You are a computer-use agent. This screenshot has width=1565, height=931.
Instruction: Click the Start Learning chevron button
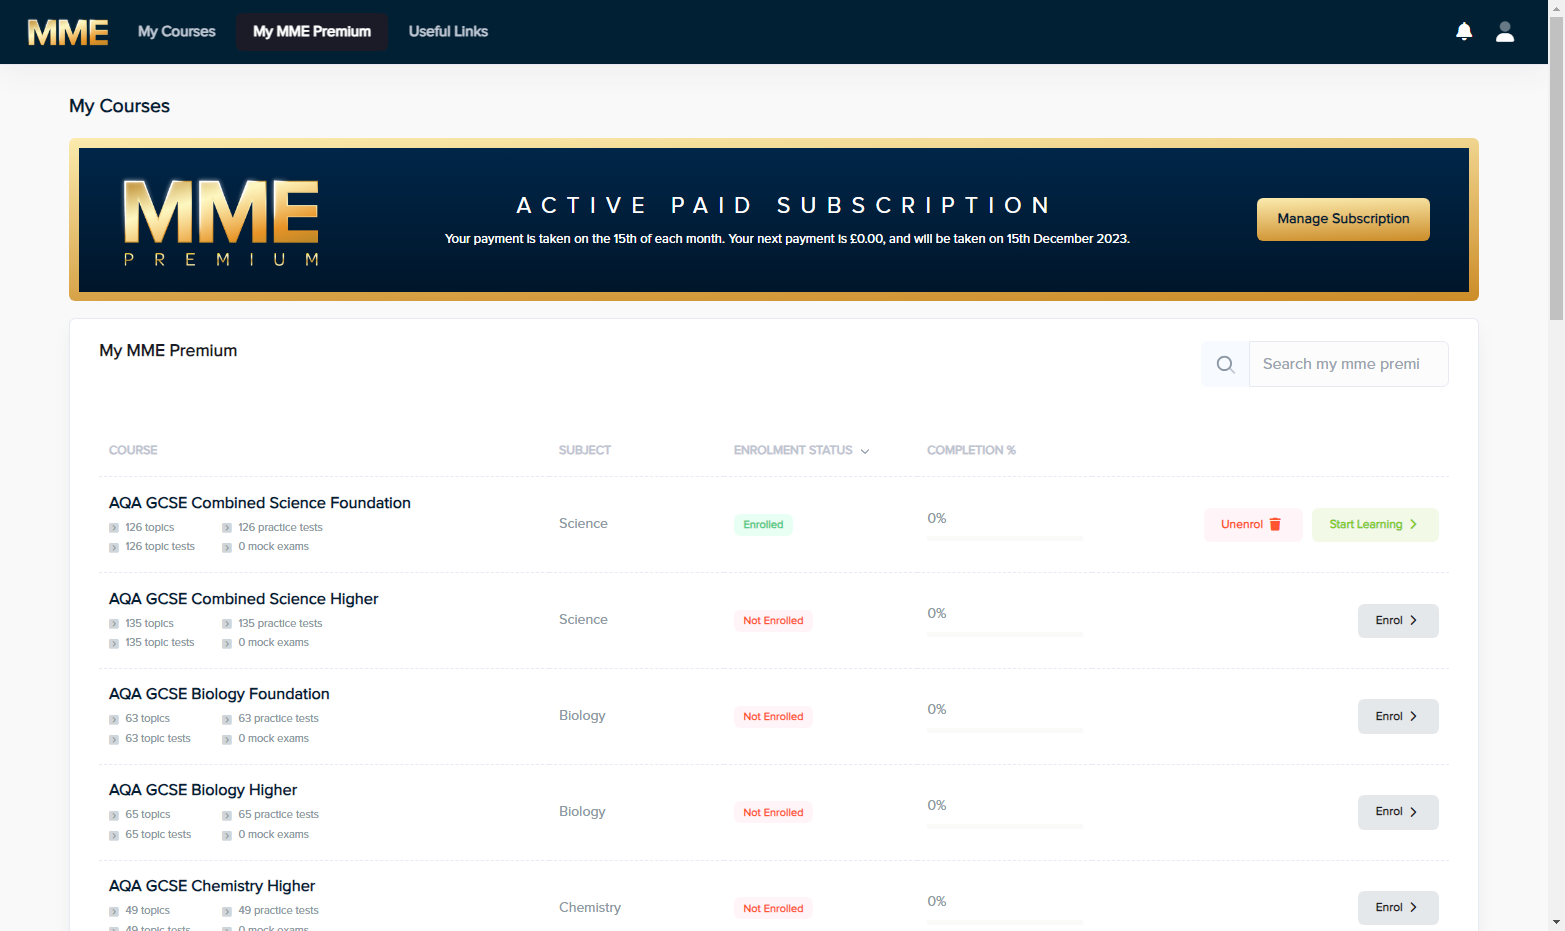[1375, 525]
